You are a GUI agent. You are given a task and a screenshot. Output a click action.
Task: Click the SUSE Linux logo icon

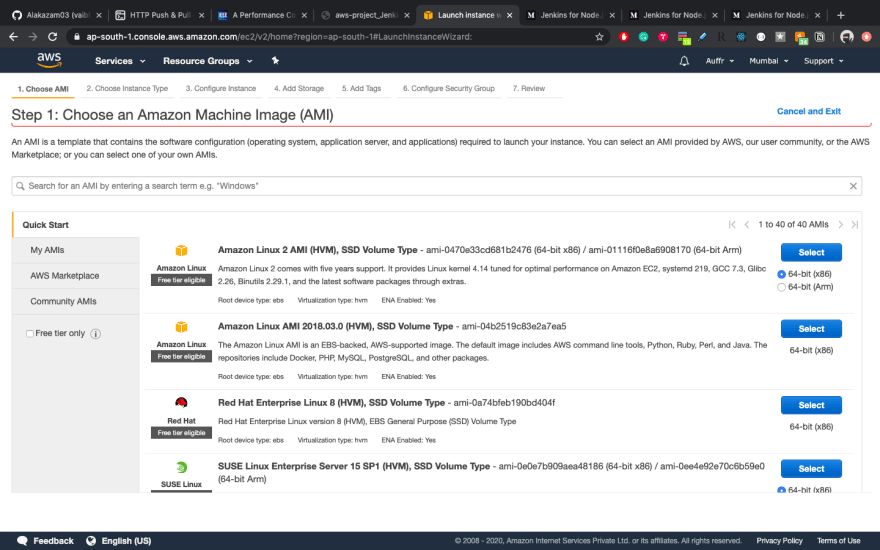181,467
